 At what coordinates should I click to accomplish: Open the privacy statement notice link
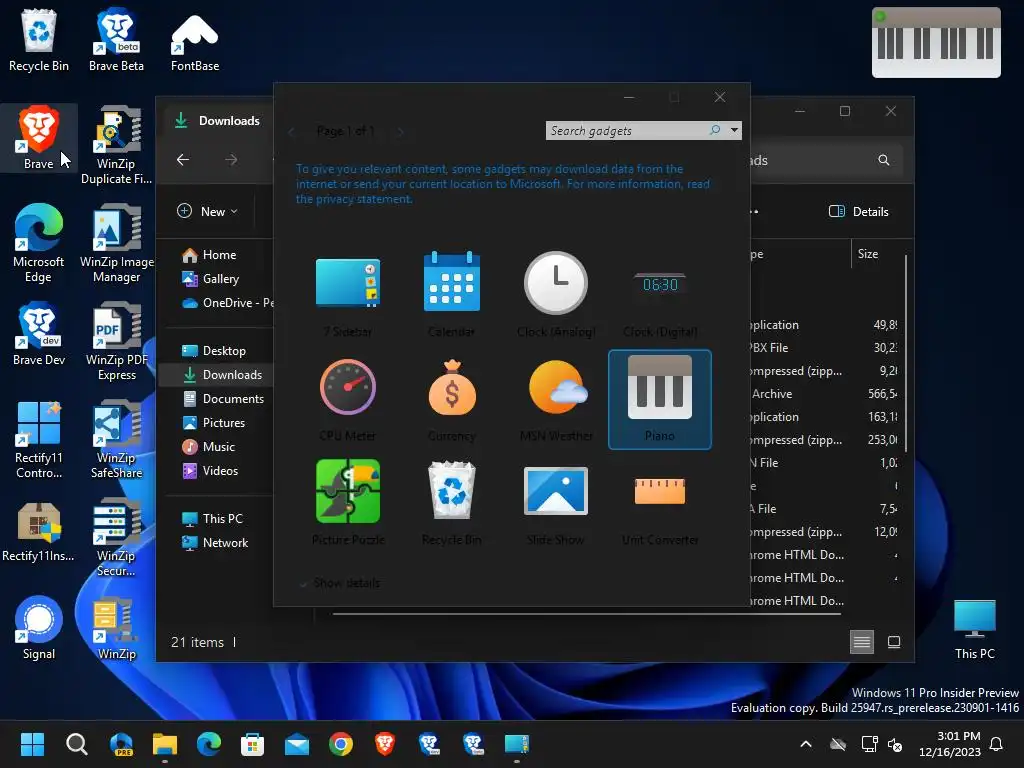click(x=502, y=184)
